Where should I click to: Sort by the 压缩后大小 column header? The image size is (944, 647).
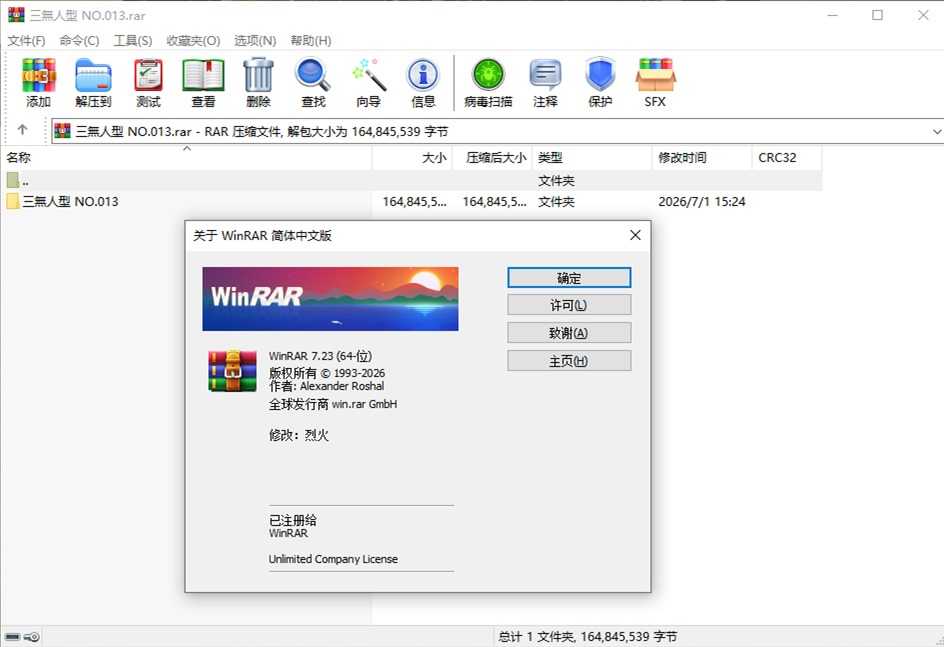click(x=492, y=158)
